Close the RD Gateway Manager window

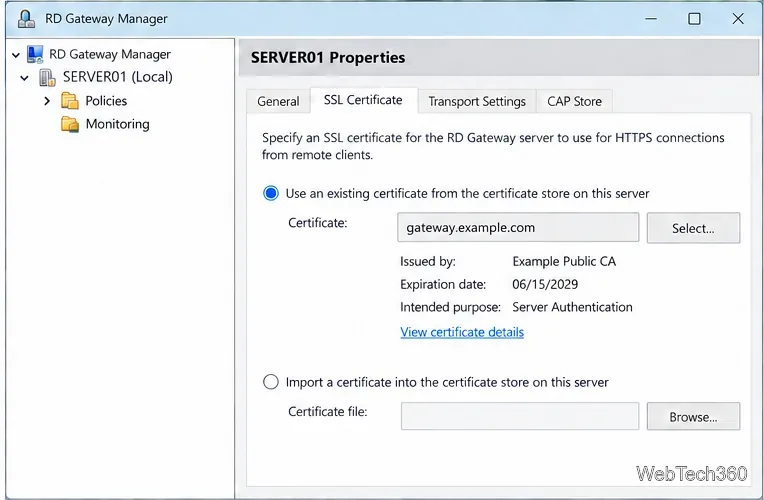point(738,19)
